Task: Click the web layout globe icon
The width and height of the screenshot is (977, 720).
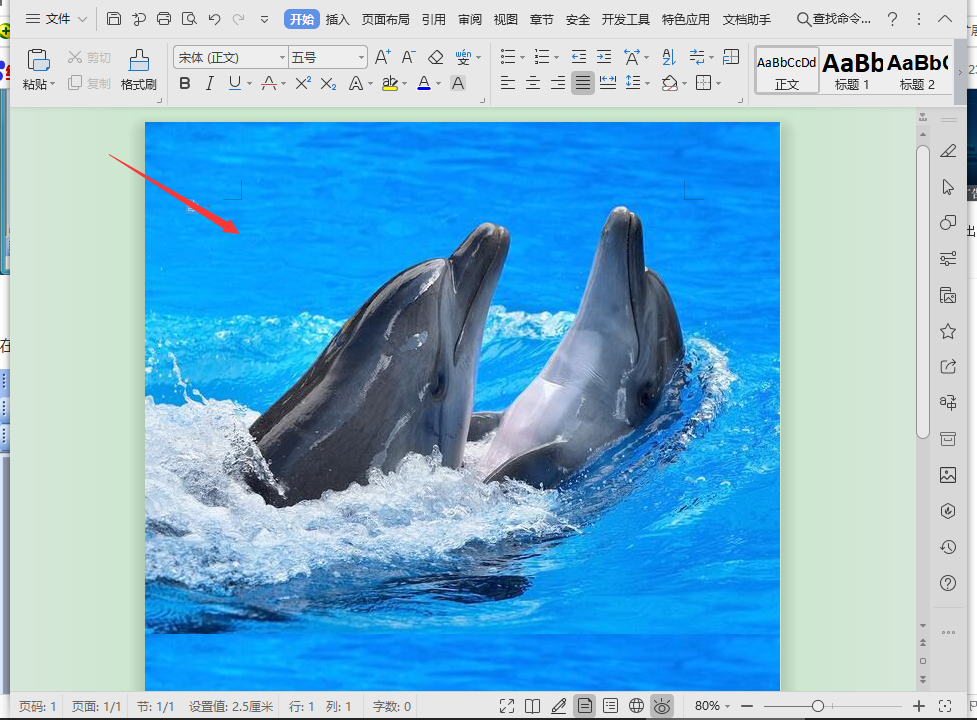Action: (x=636, y=706)
